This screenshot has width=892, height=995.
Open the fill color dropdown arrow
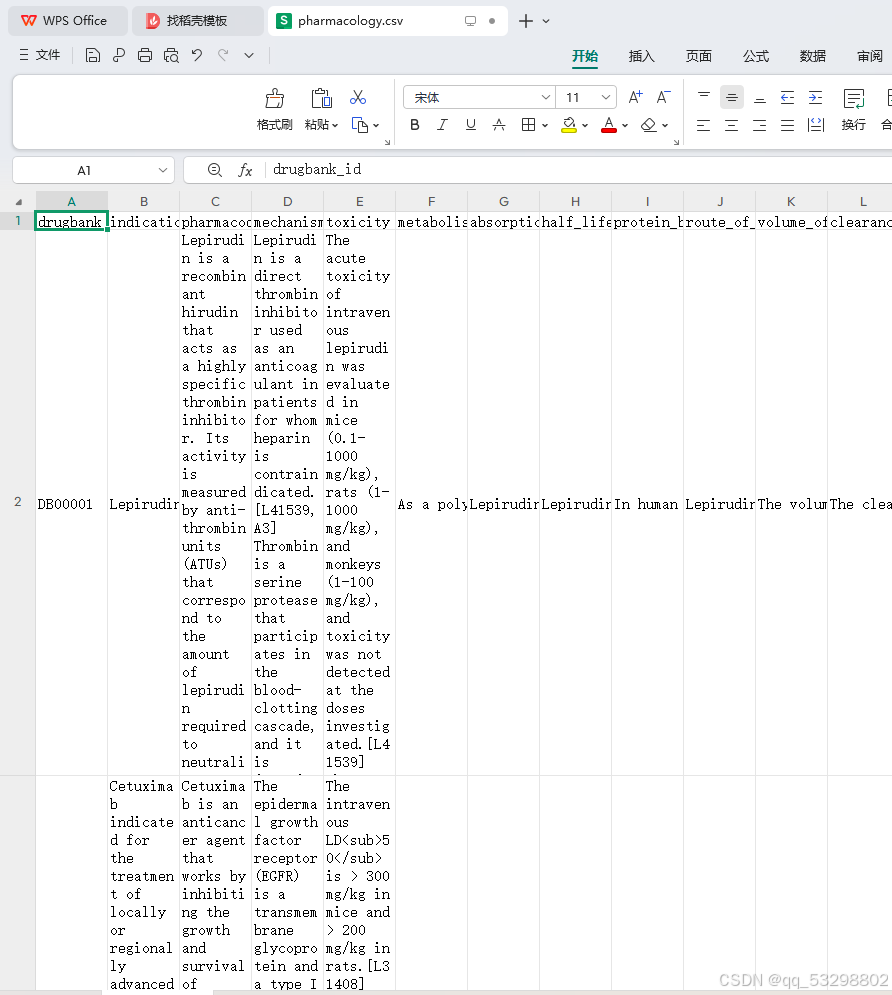585,126
